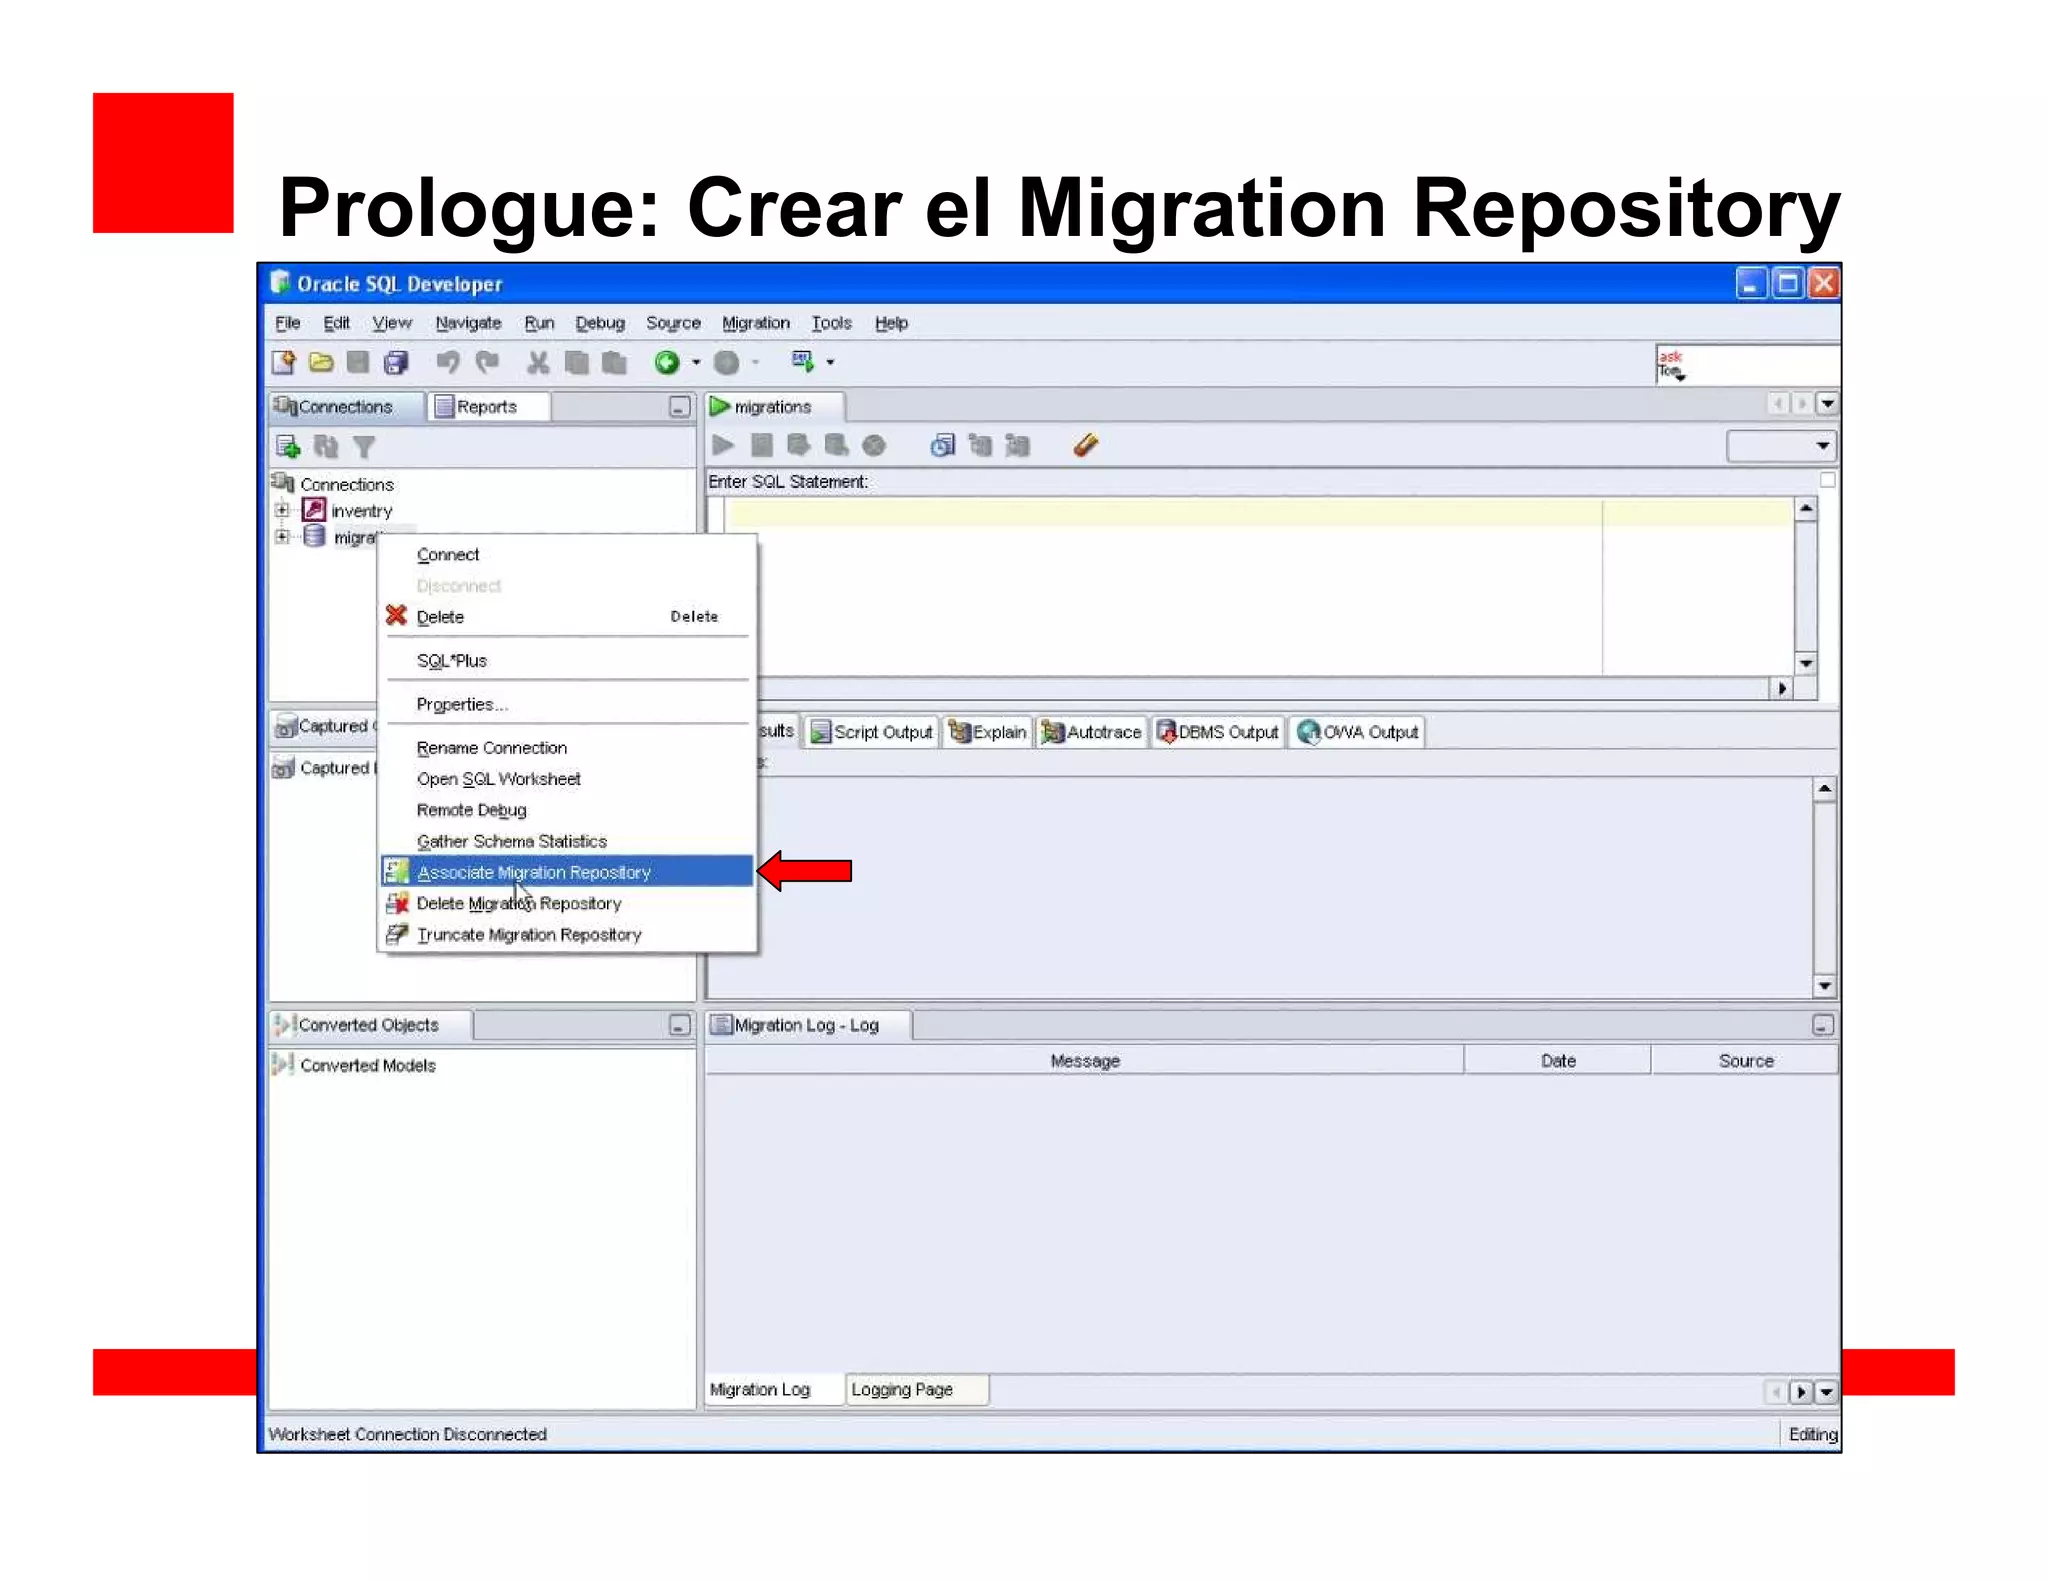Click the New Connection green plus icon
The image size is (2048, 1582).
coord(288,446)
